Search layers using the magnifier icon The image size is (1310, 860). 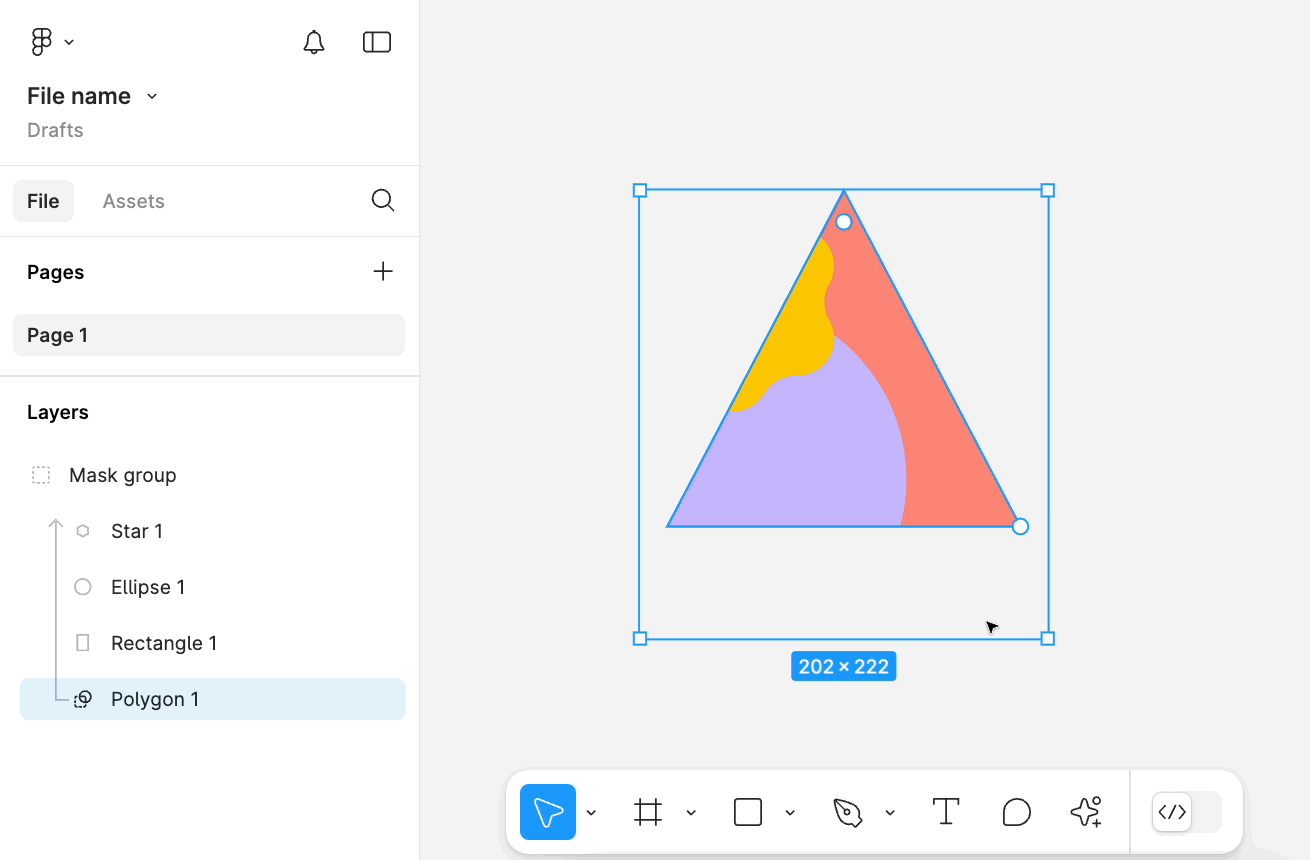click(382, 201)
